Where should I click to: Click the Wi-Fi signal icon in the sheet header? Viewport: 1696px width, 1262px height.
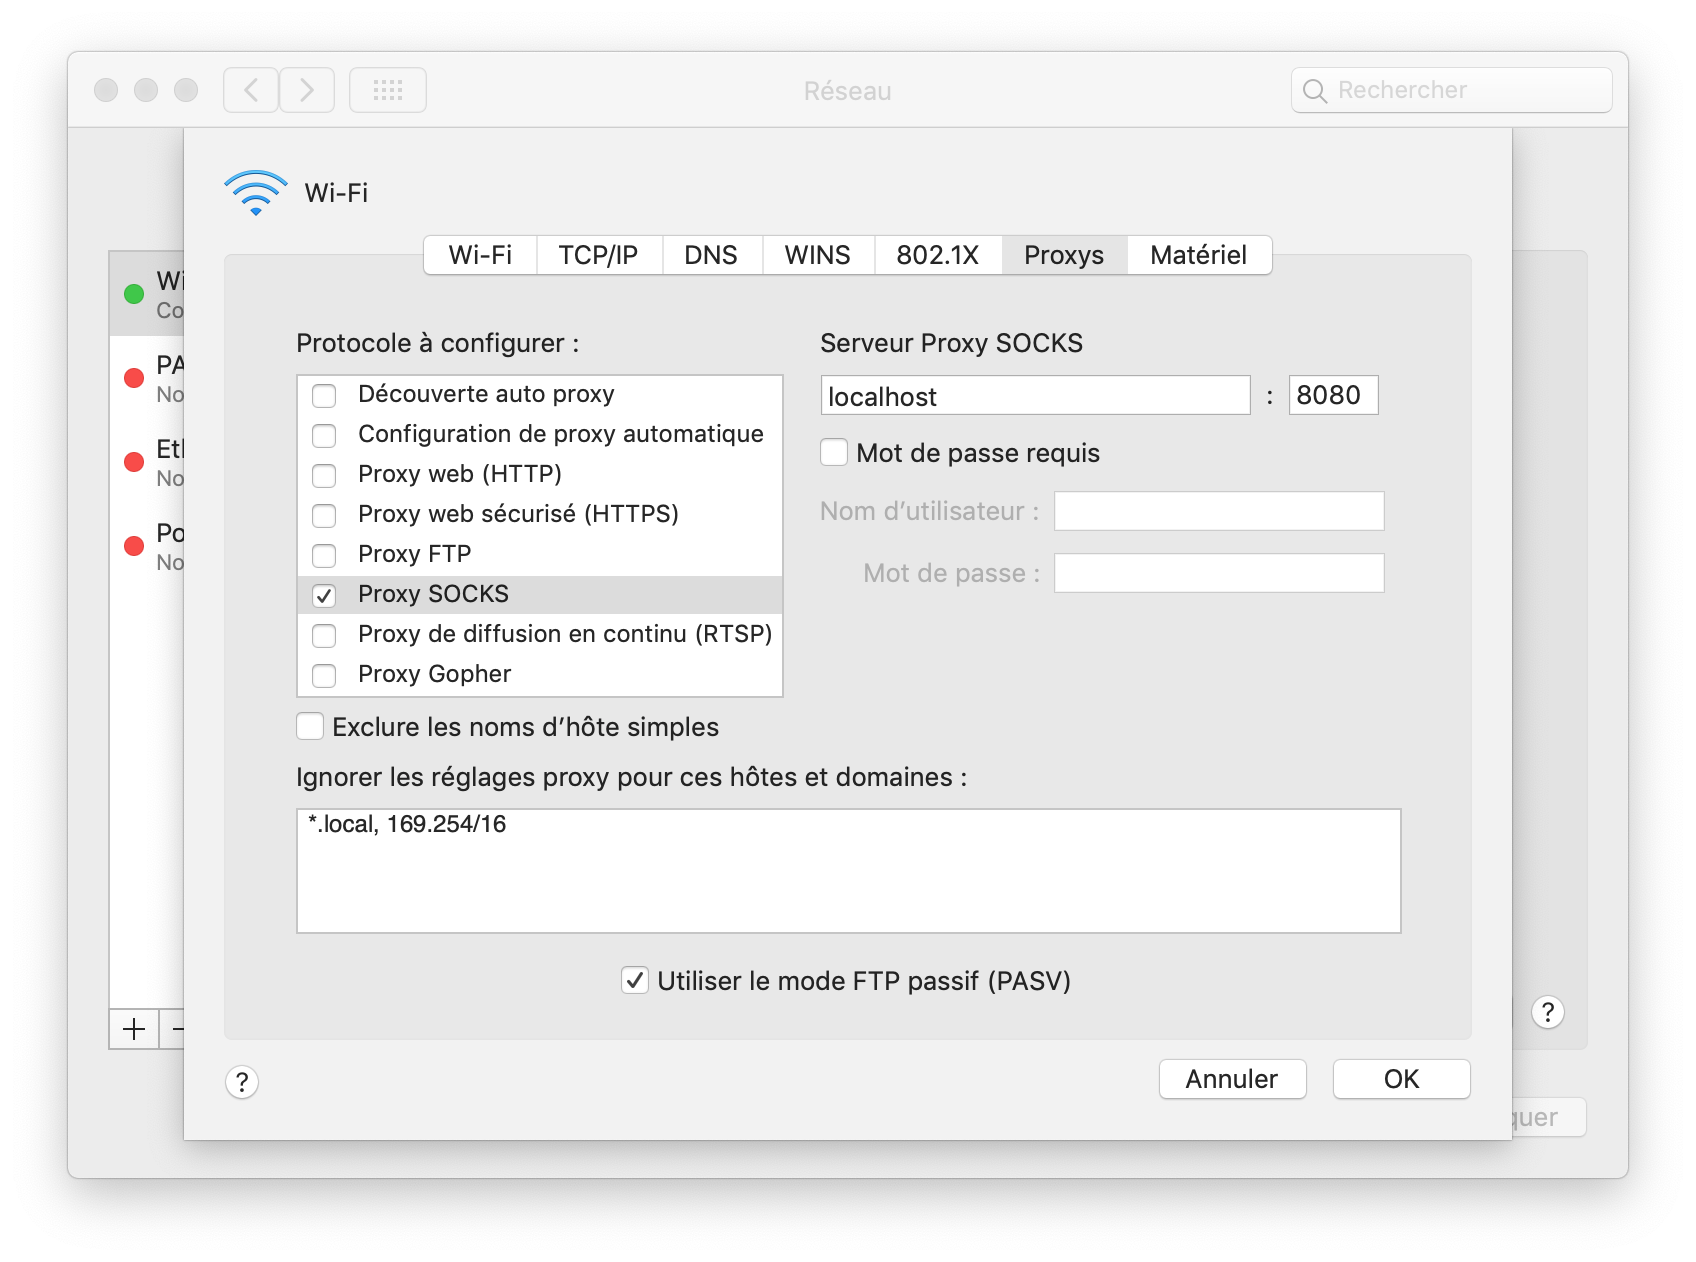tap(256, 192)
